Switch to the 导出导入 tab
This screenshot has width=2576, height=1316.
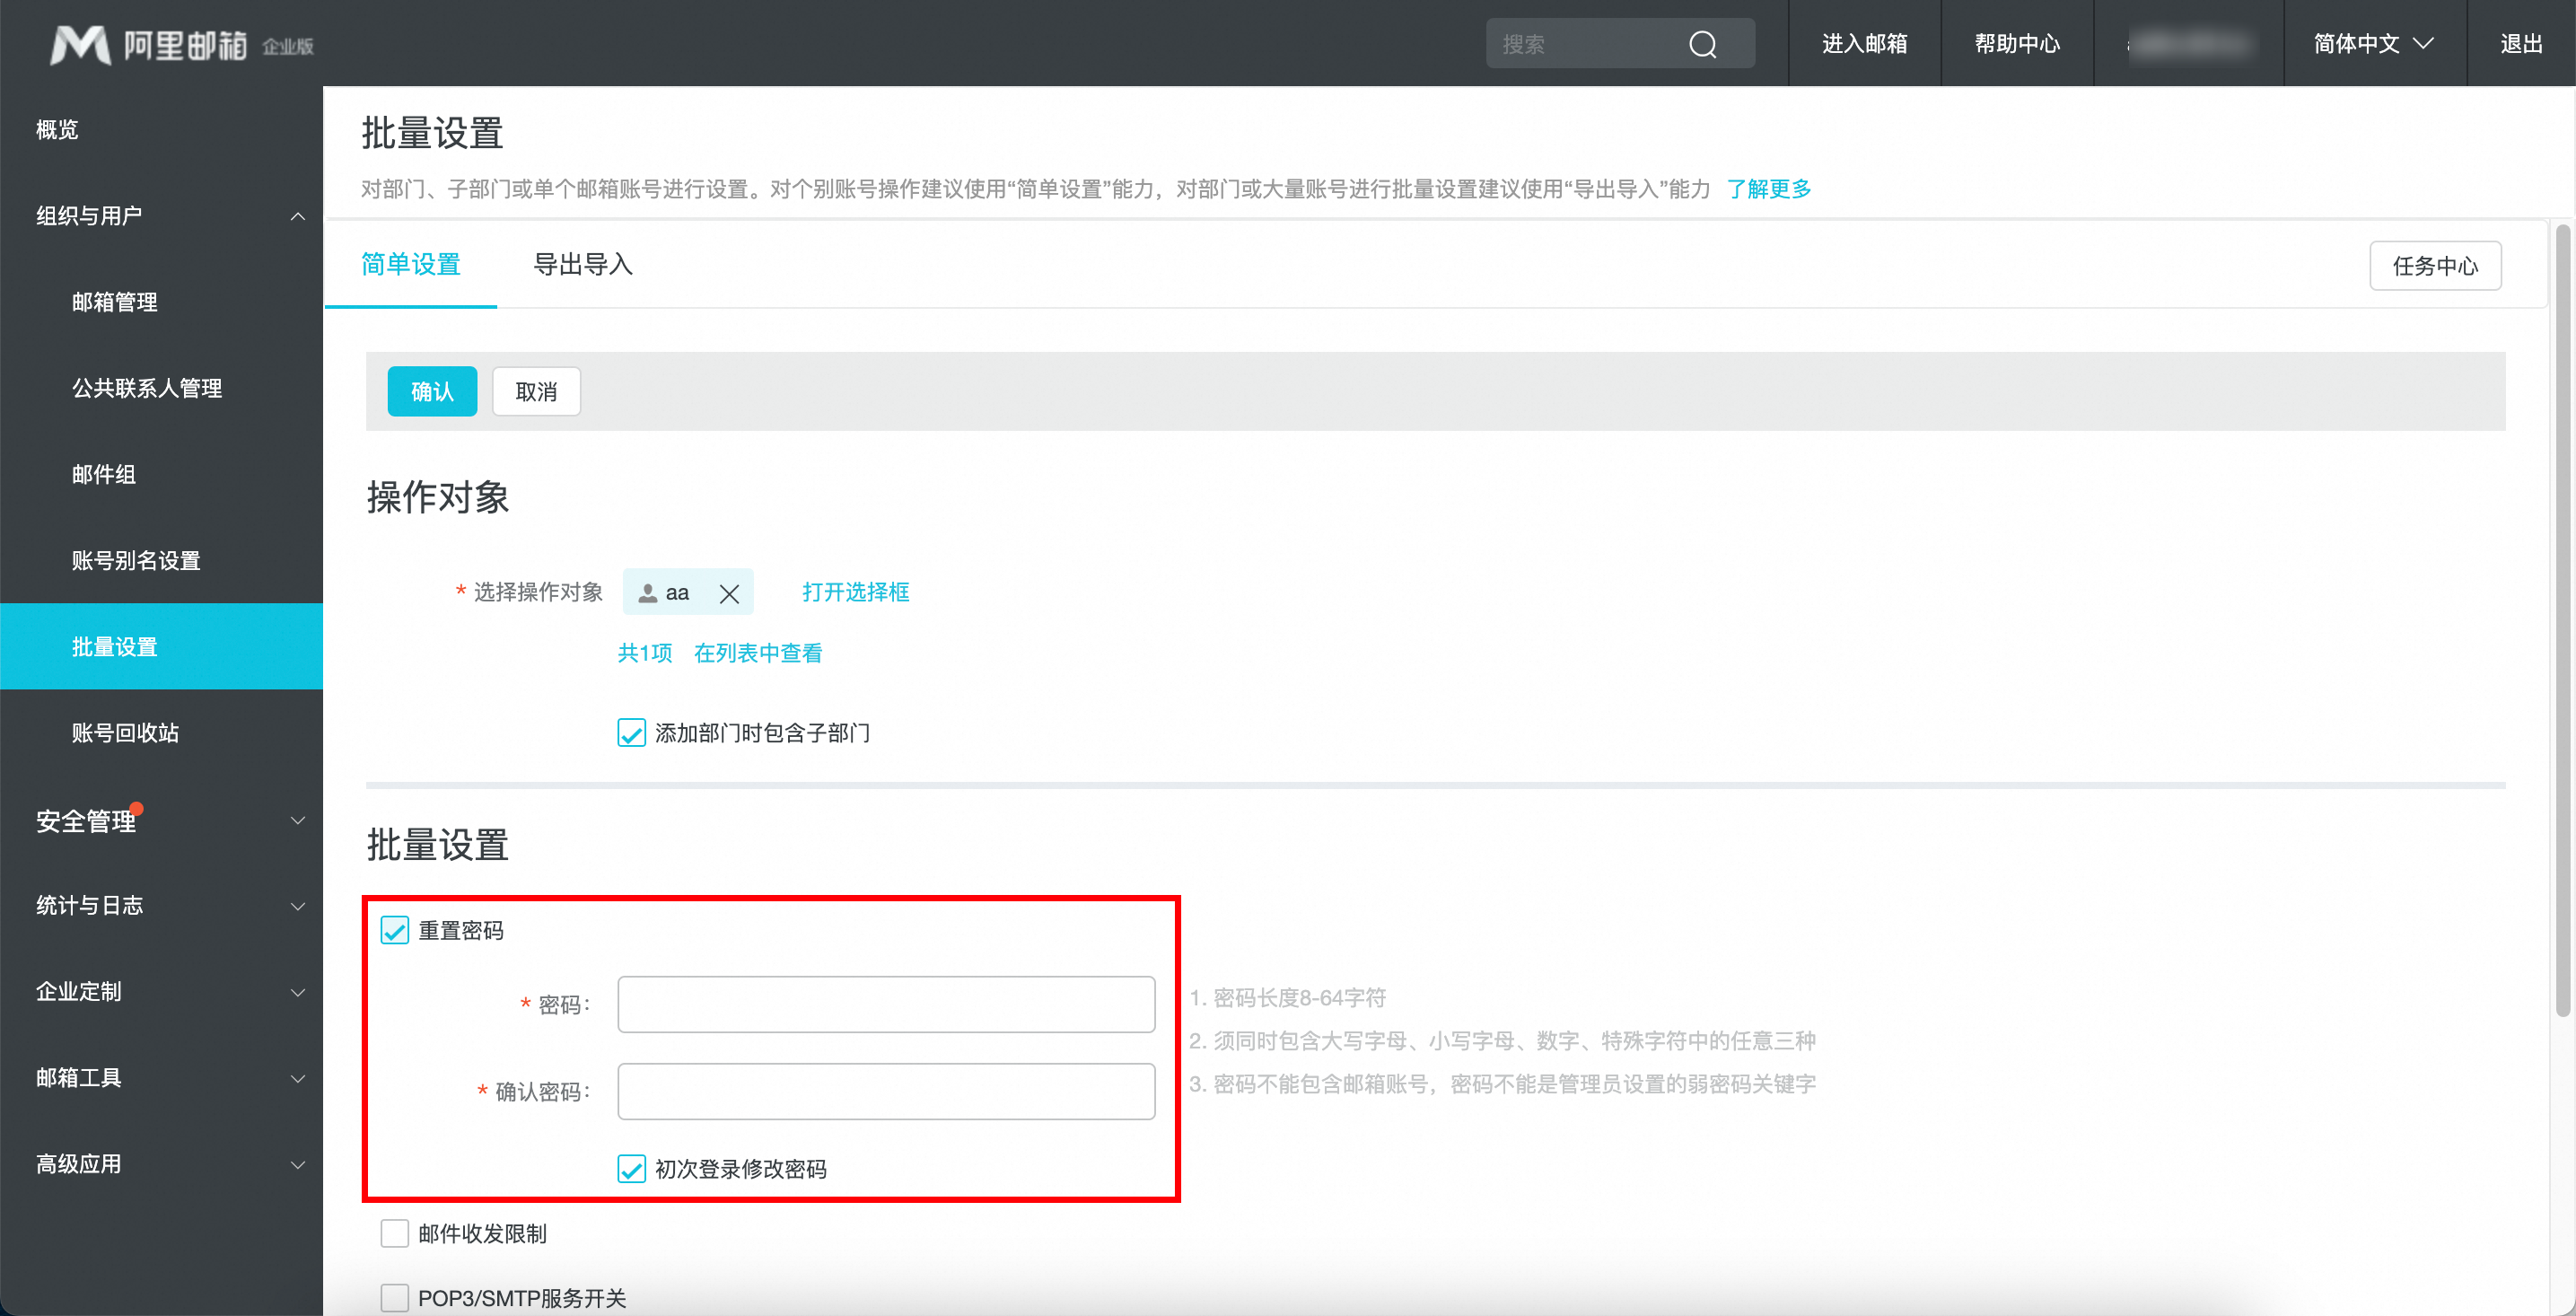pyautogui.click(x=583, y=264)
